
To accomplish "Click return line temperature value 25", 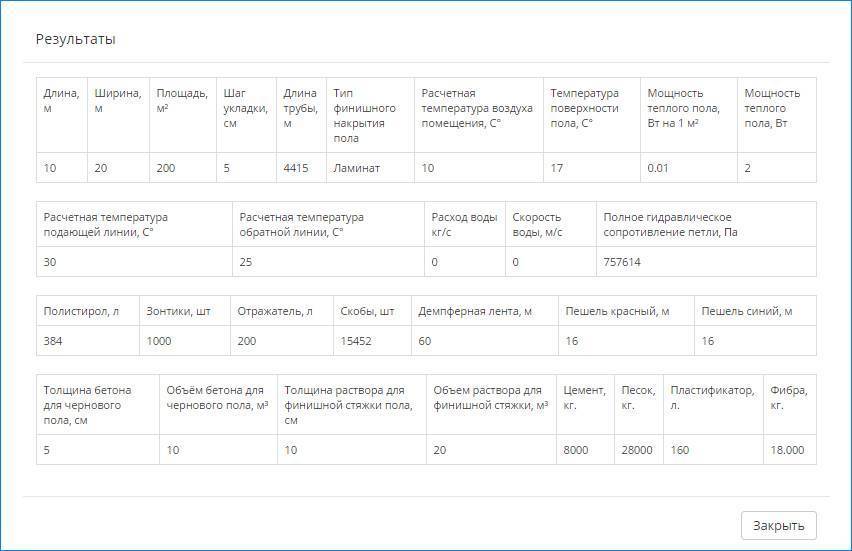I will point(246,262).
